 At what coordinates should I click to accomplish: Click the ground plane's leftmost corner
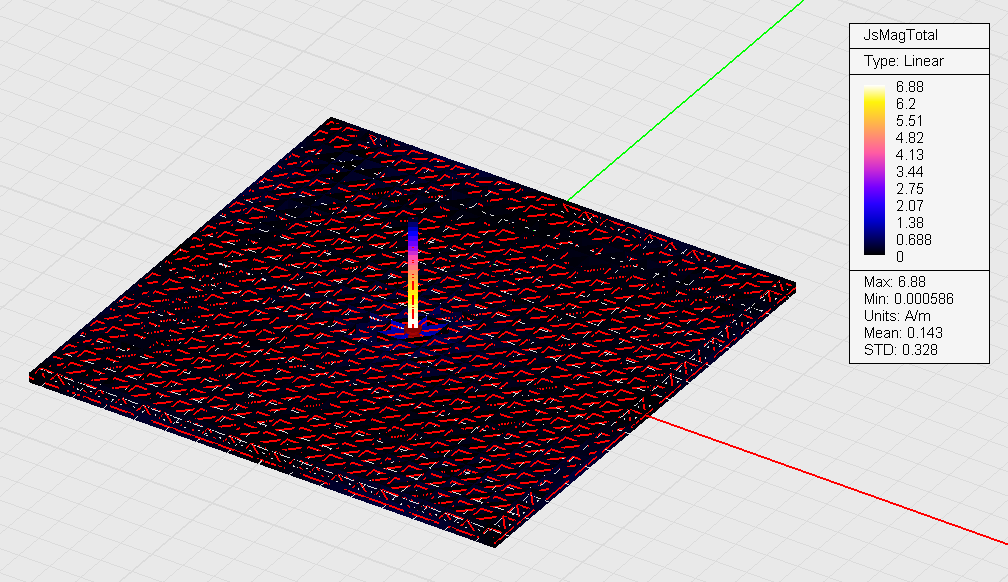(x=32, y=376)
